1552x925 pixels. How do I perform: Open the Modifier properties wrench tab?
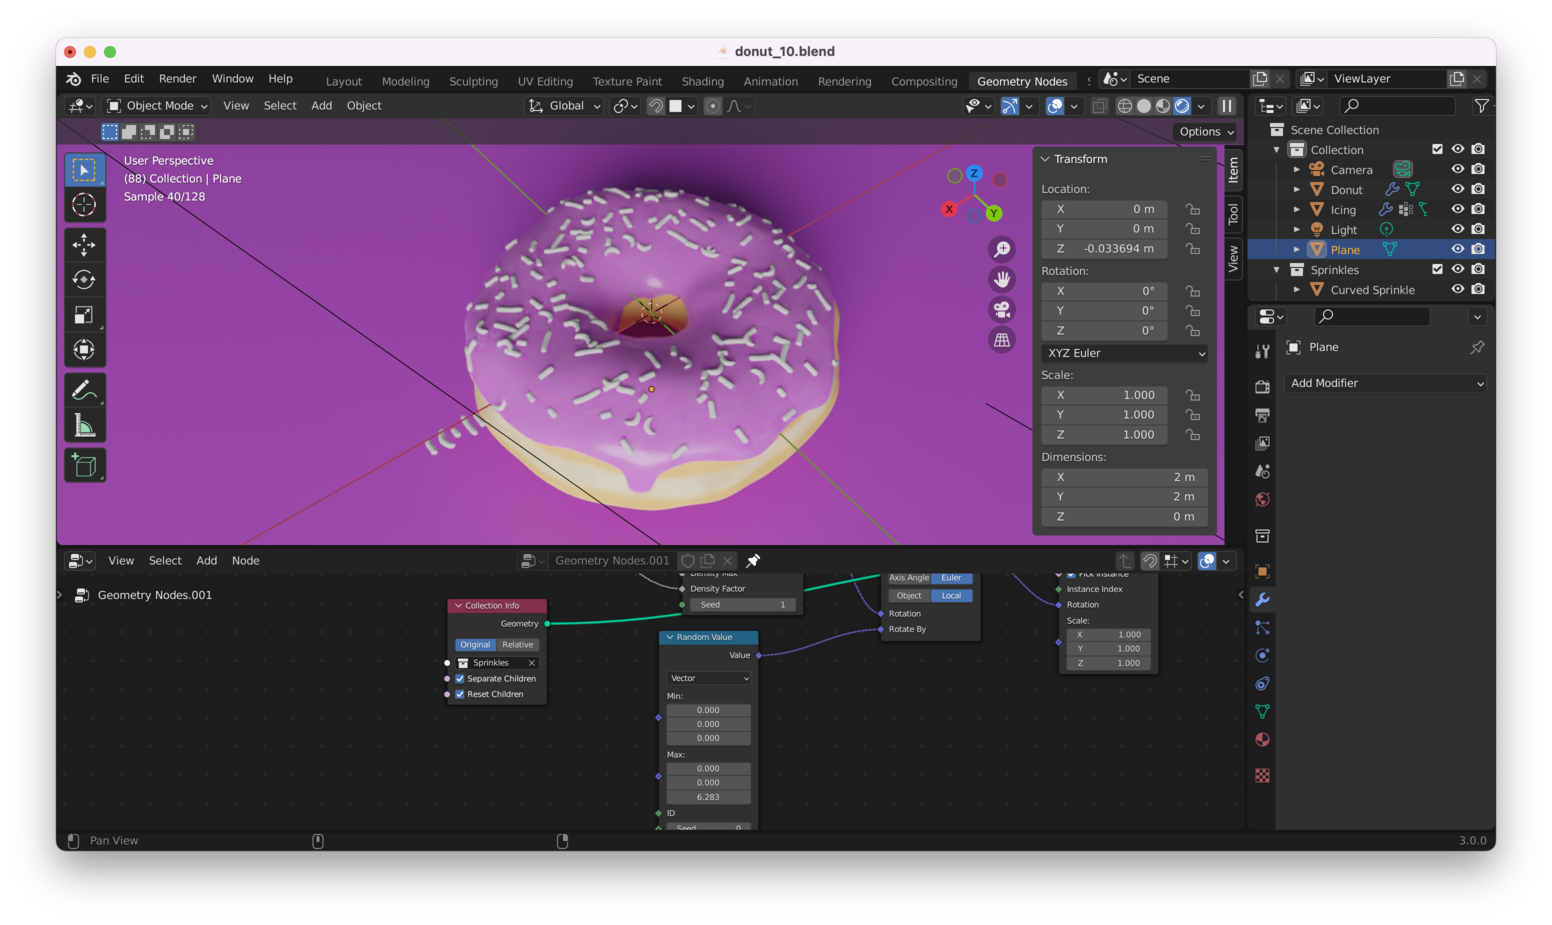1262,599
